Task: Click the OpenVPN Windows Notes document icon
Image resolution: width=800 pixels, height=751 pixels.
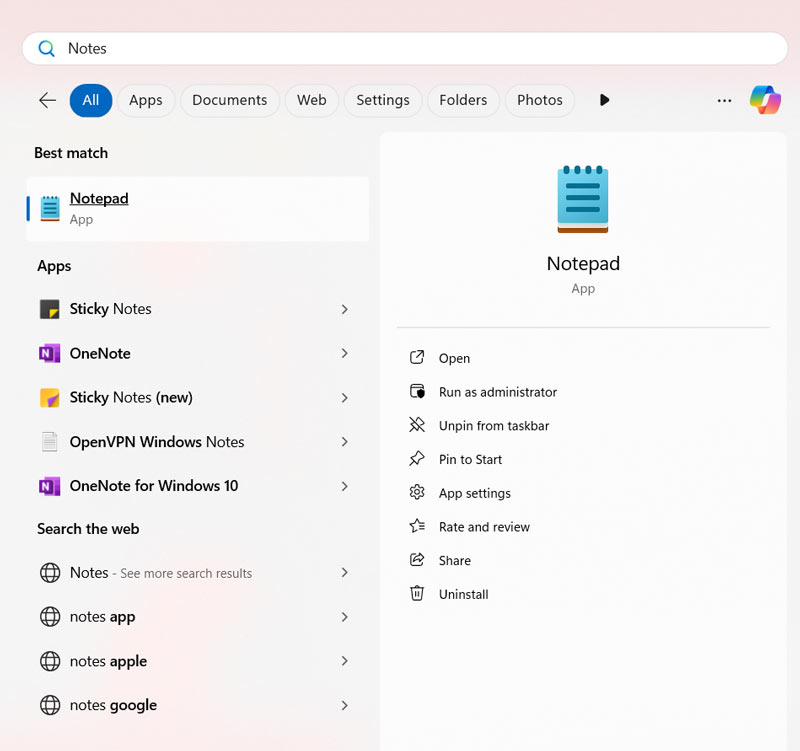Action: pyautogui.click(x=49, y=442)
